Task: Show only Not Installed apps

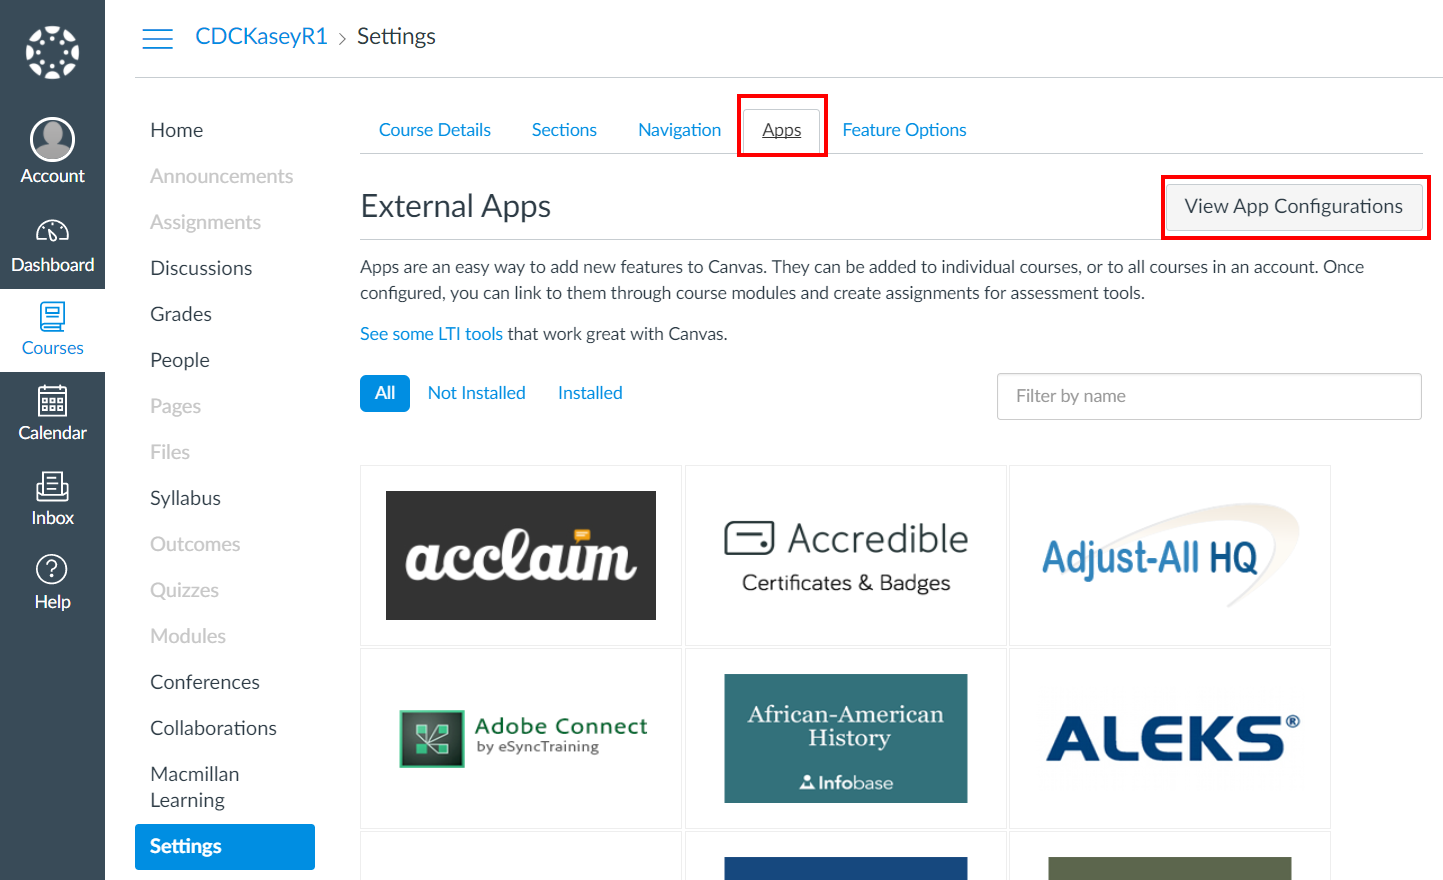Action: tap(476, 393)
